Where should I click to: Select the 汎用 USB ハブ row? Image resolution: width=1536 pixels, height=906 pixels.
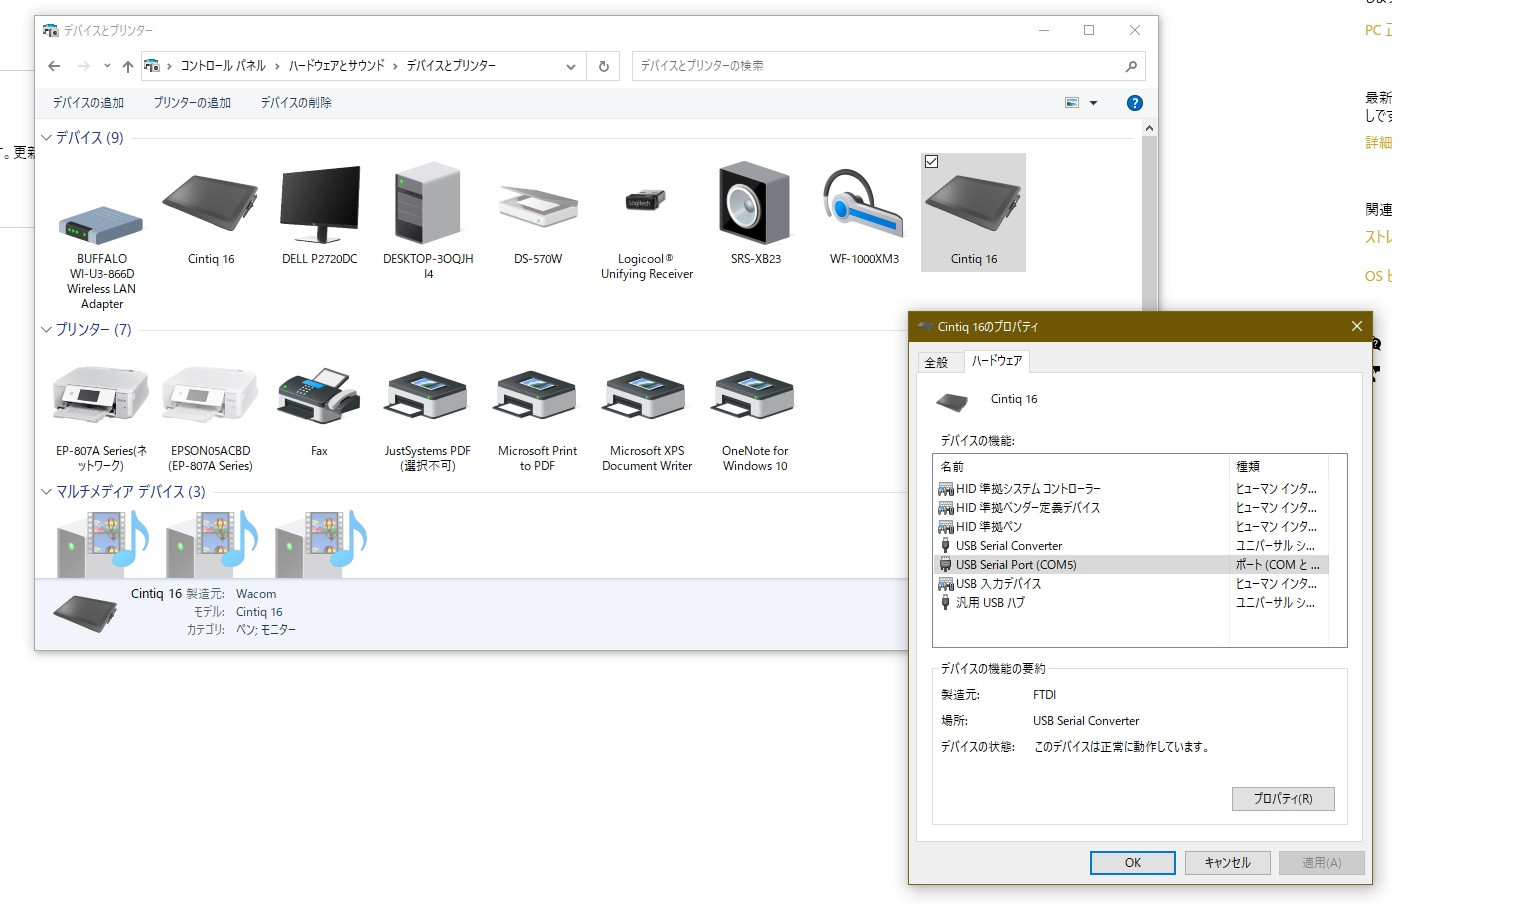coord(1130,603)
